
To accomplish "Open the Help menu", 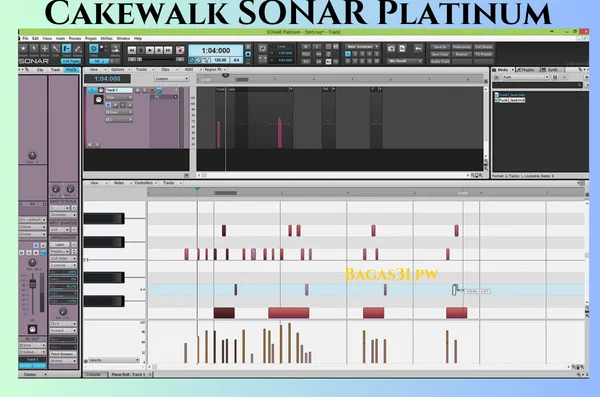I will pyautogui.click(x=138, y=39).
